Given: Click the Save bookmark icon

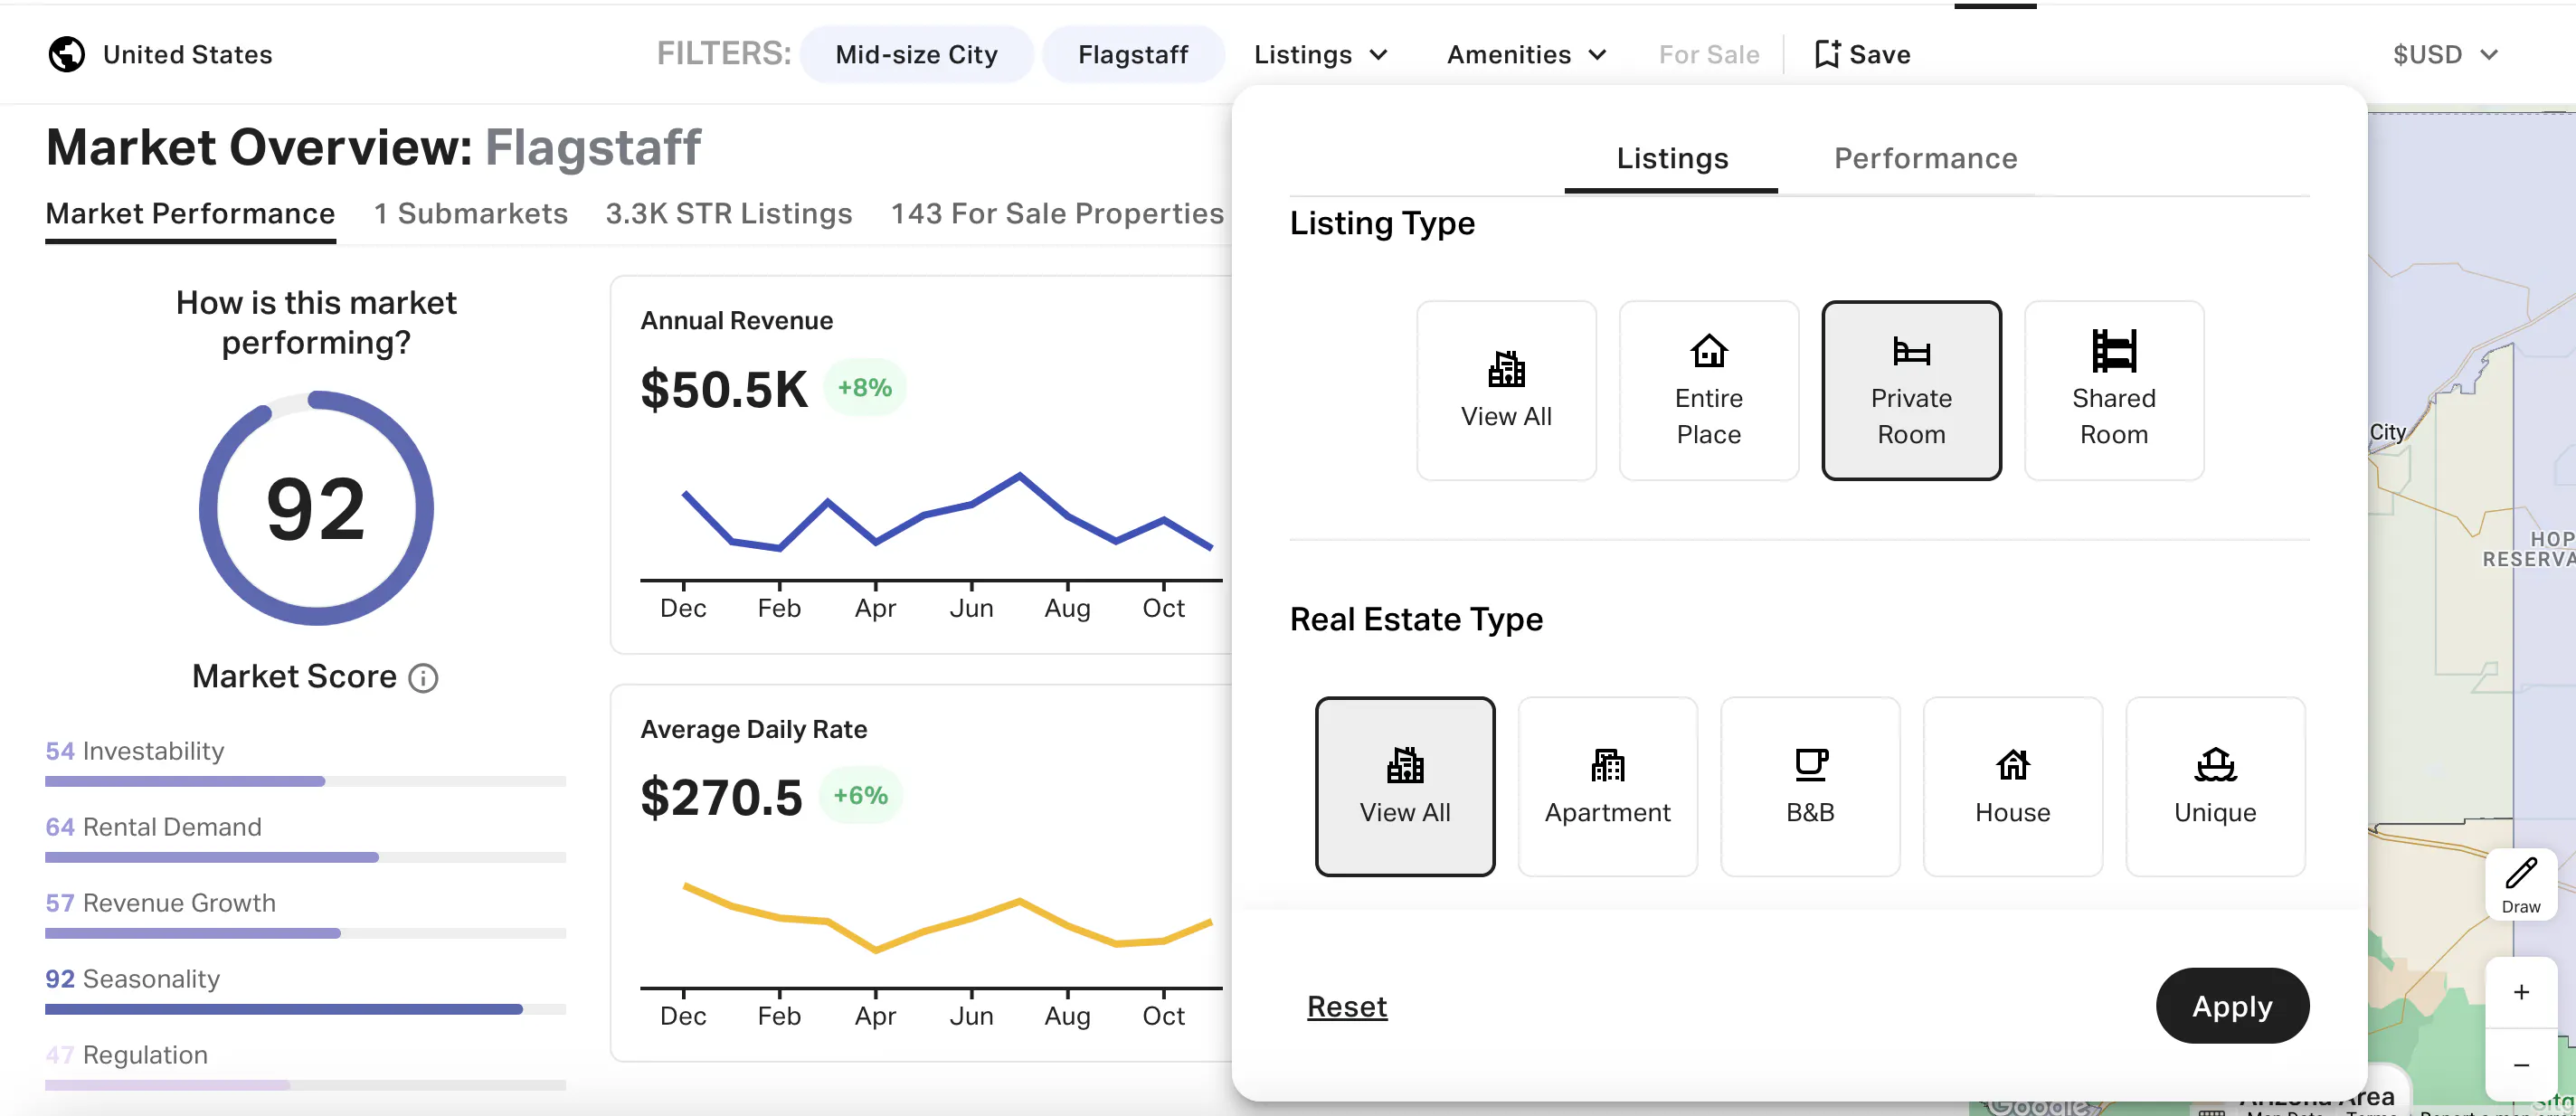Looking at the screenshot, I should [x=1826, y=54].
